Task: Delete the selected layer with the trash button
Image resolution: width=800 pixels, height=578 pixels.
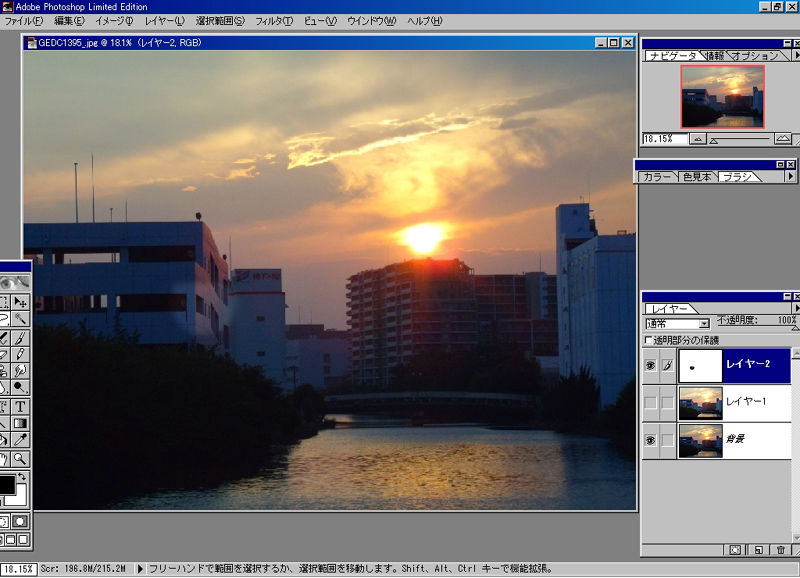Action: (x=781, y=549)
